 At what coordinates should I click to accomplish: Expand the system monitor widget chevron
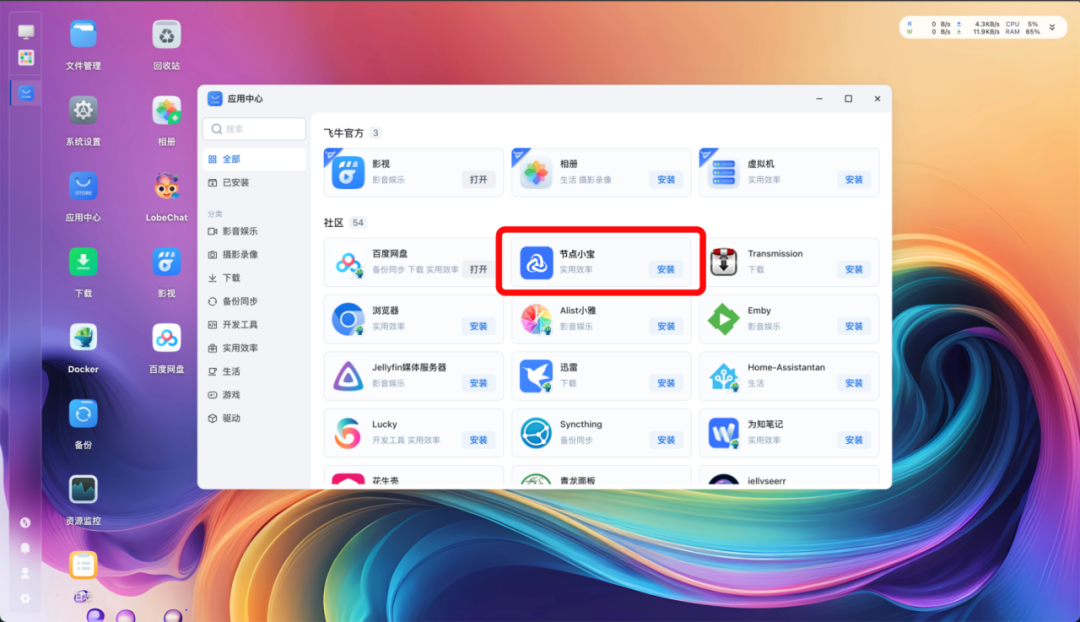pyautogui.click(x=1052, y=28)
